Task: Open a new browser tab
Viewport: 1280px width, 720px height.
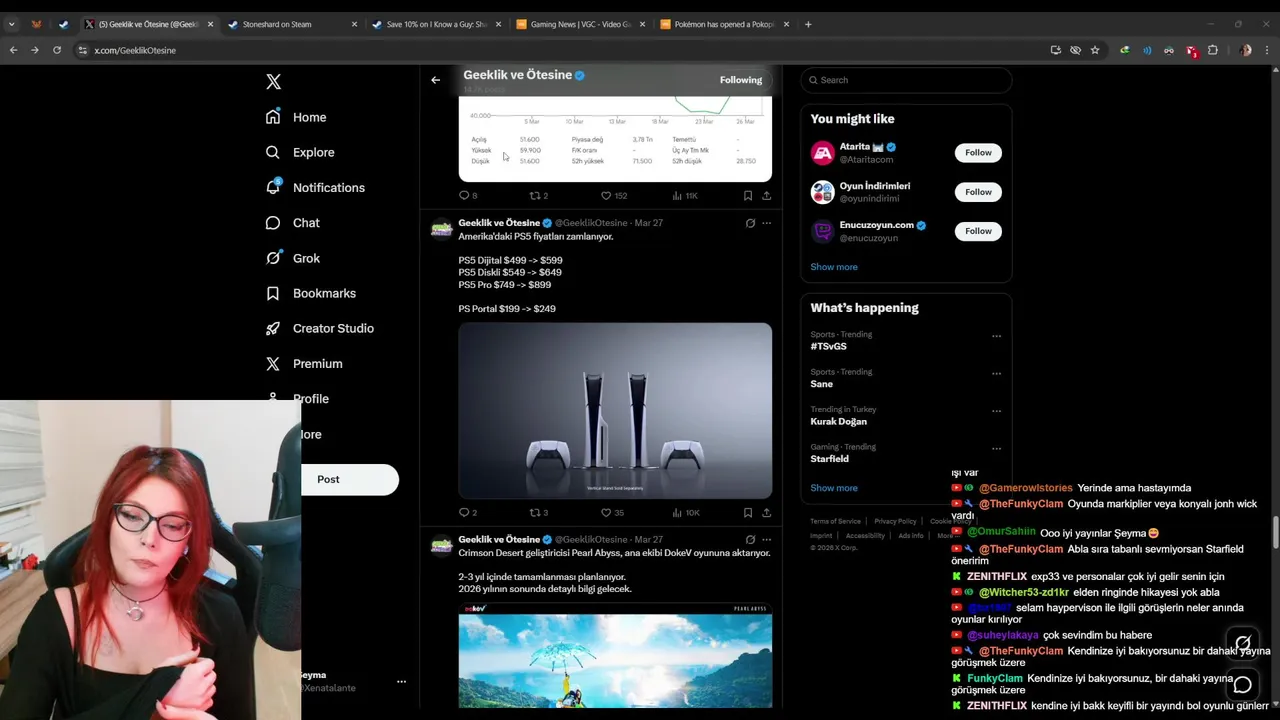Action: pyautogui.click(x=808, y=24)
